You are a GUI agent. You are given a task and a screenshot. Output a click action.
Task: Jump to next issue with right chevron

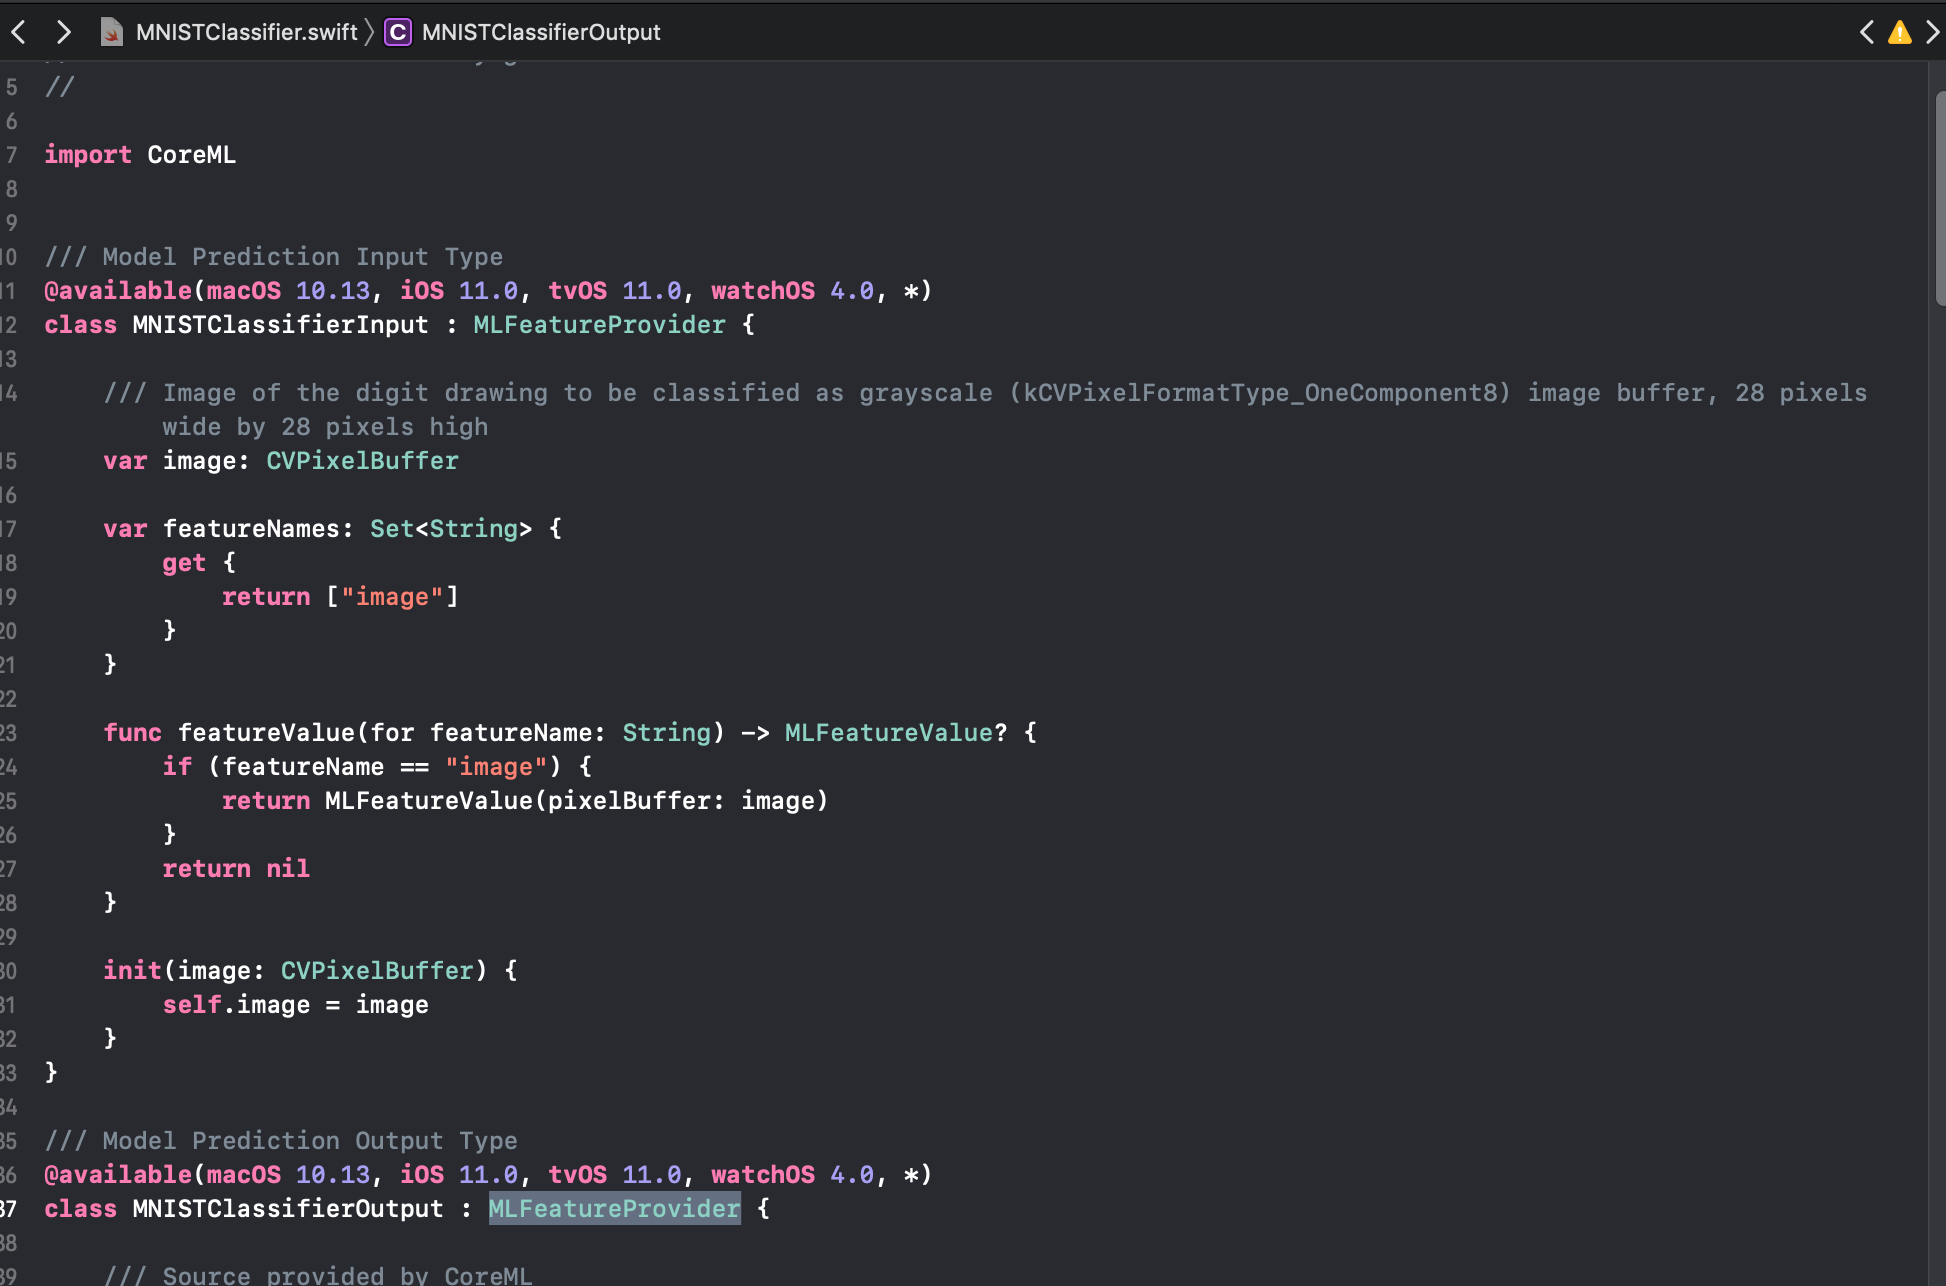click(1932, 32)
